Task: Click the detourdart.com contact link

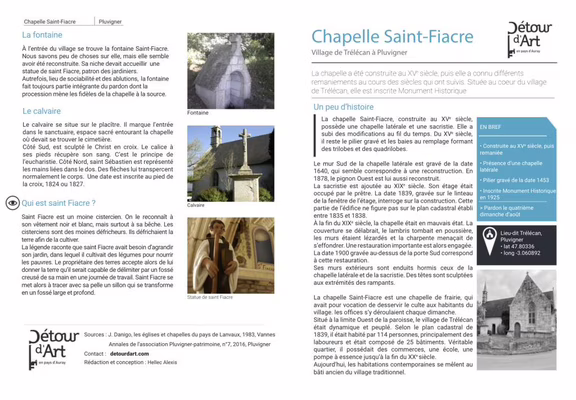Action: (129, 354)
